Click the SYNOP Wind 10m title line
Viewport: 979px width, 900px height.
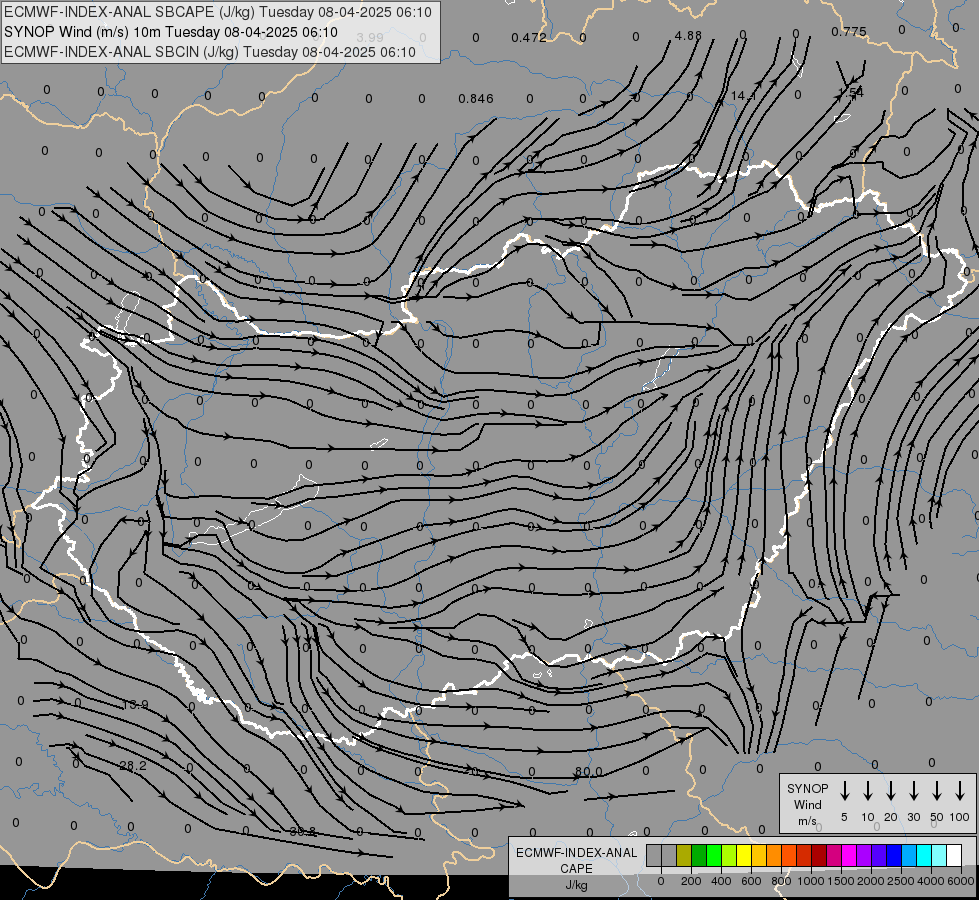[x=170, y=32]
